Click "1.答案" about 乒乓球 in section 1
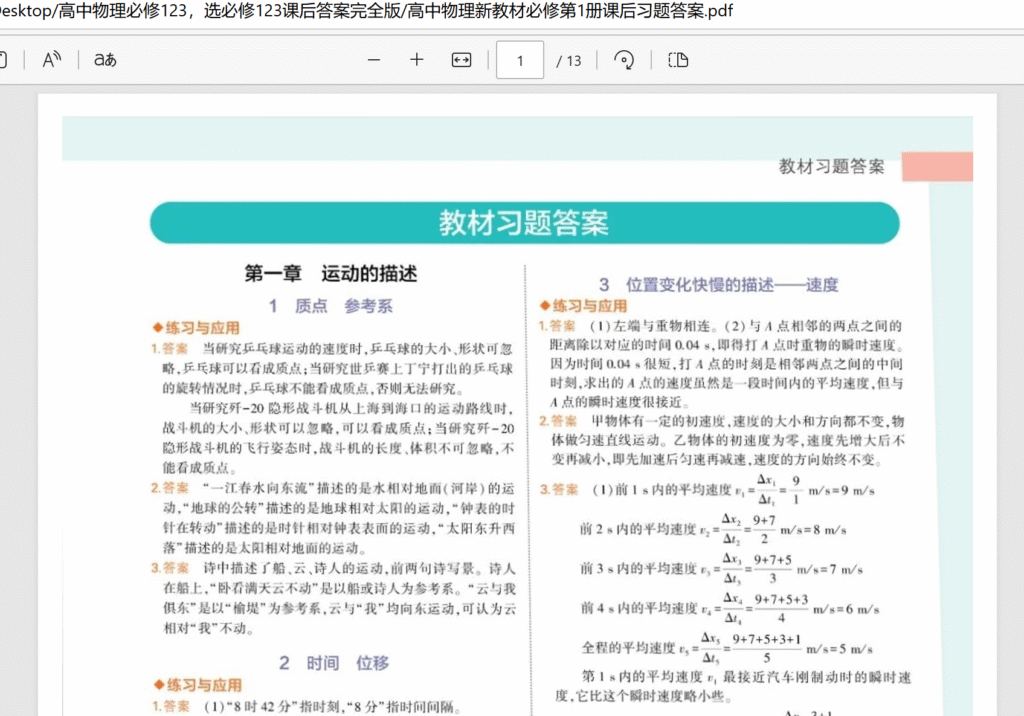This screenshot has width=1024, height=716. (x=169, y=349)
